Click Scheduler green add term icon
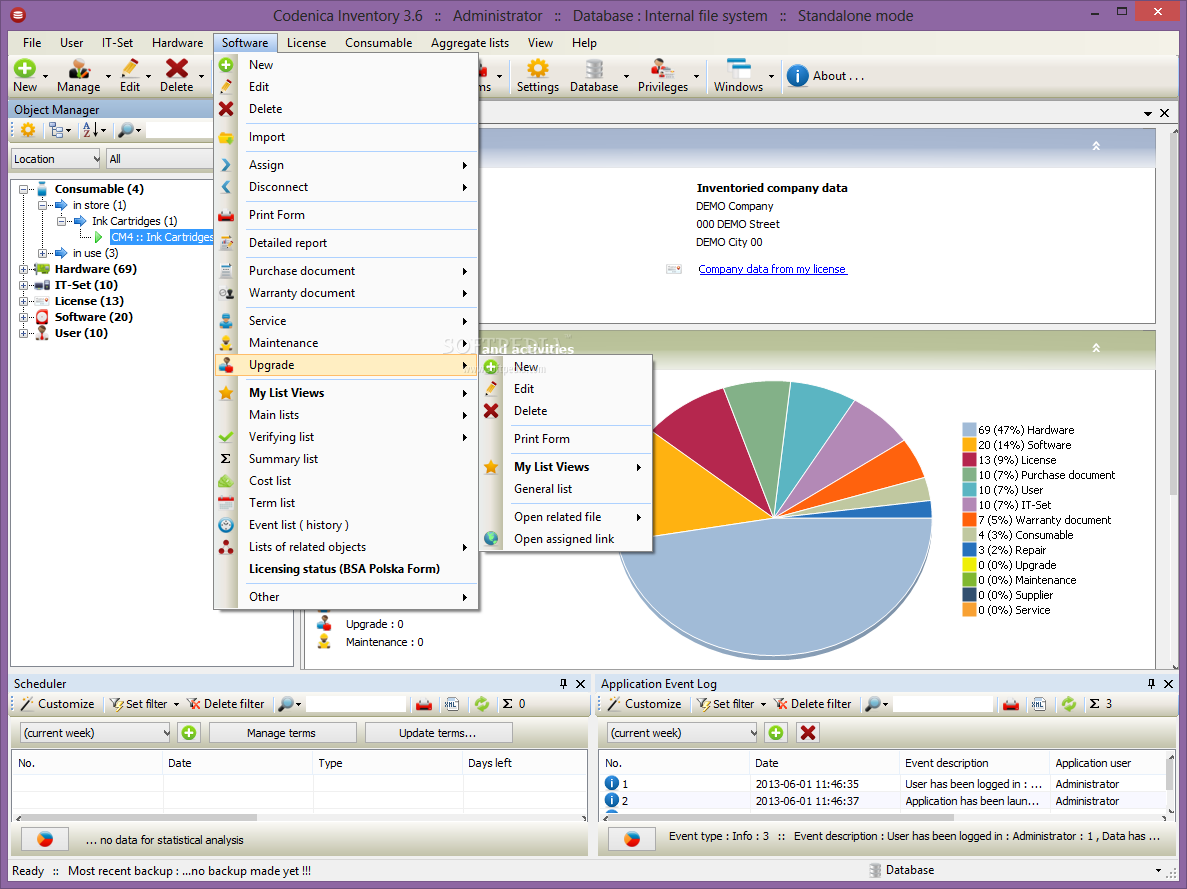 click(x=189, y=732)
